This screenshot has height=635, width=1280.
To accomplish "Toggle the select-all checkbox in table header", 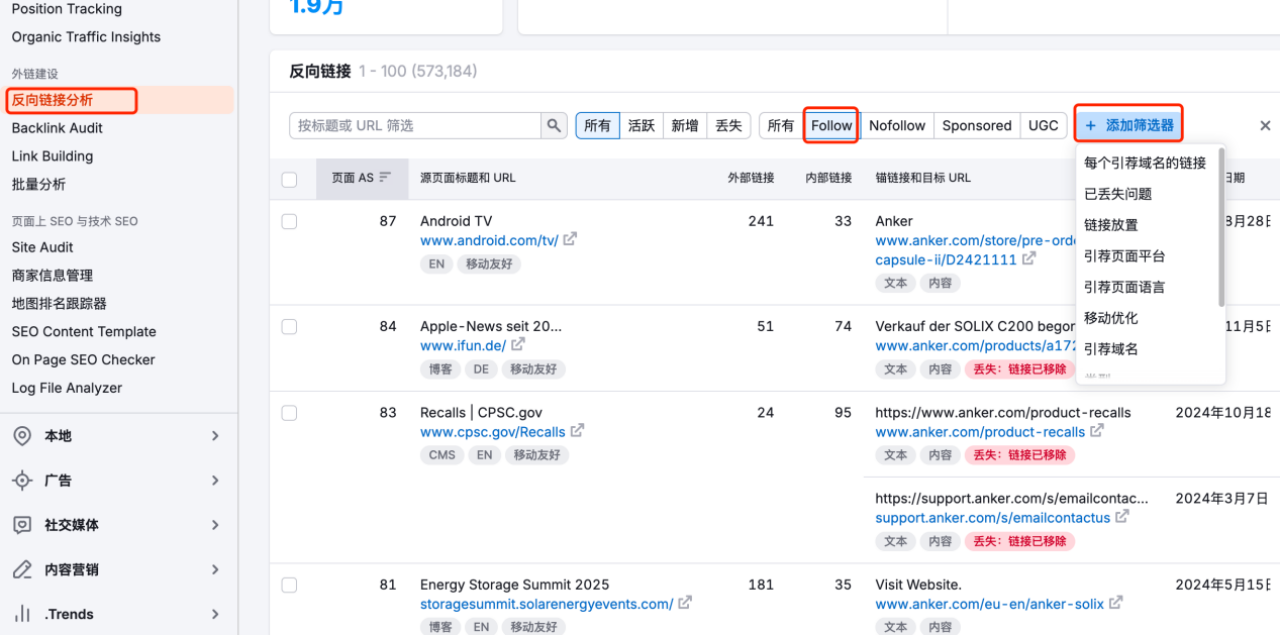I will coord(289,180).
